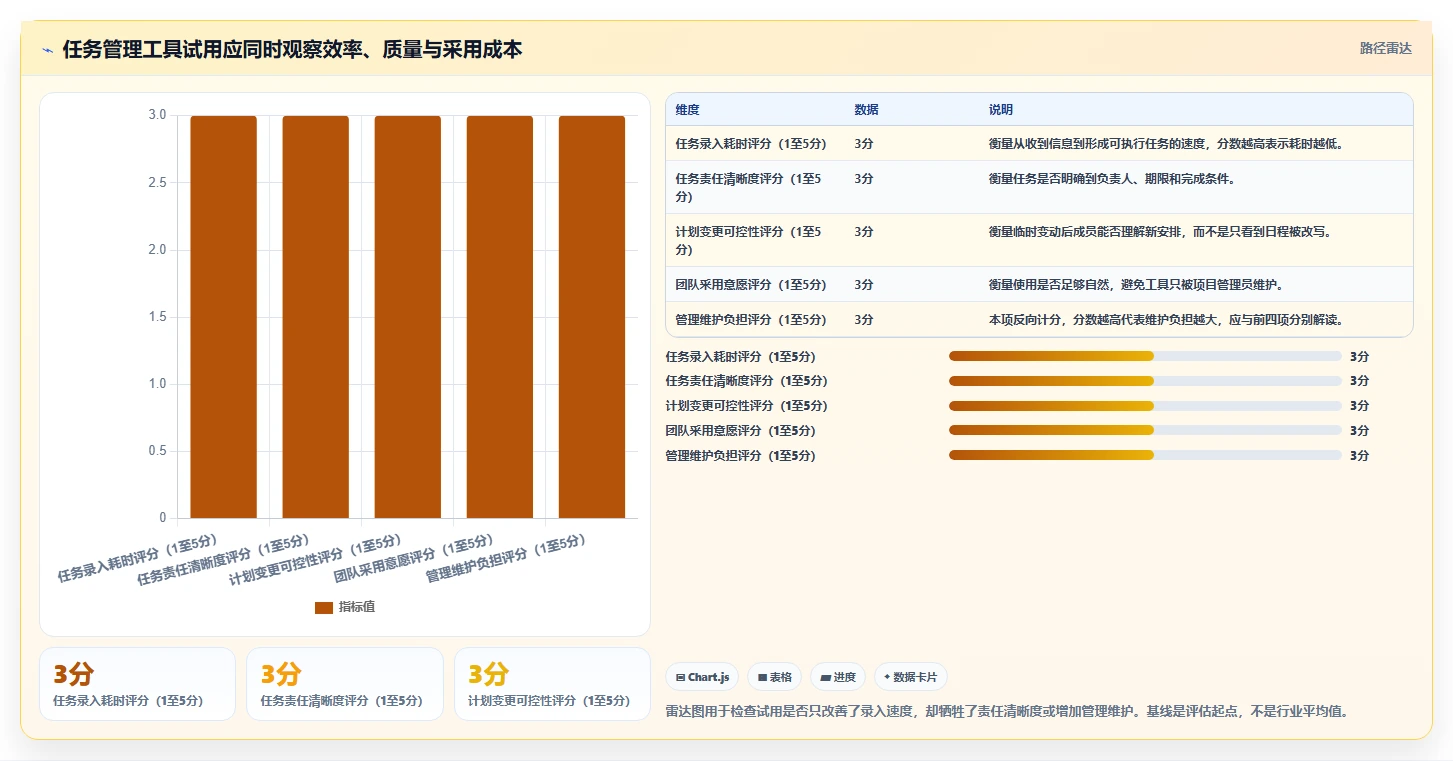Toggle the 指标值 legend swatch
The image size is (1453, 761).
[x=323, y=607]
